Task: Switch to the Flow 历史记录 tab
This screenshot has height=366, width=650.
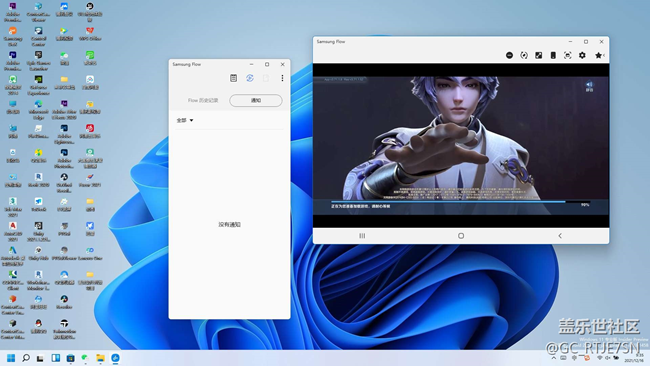Action: 203,100
